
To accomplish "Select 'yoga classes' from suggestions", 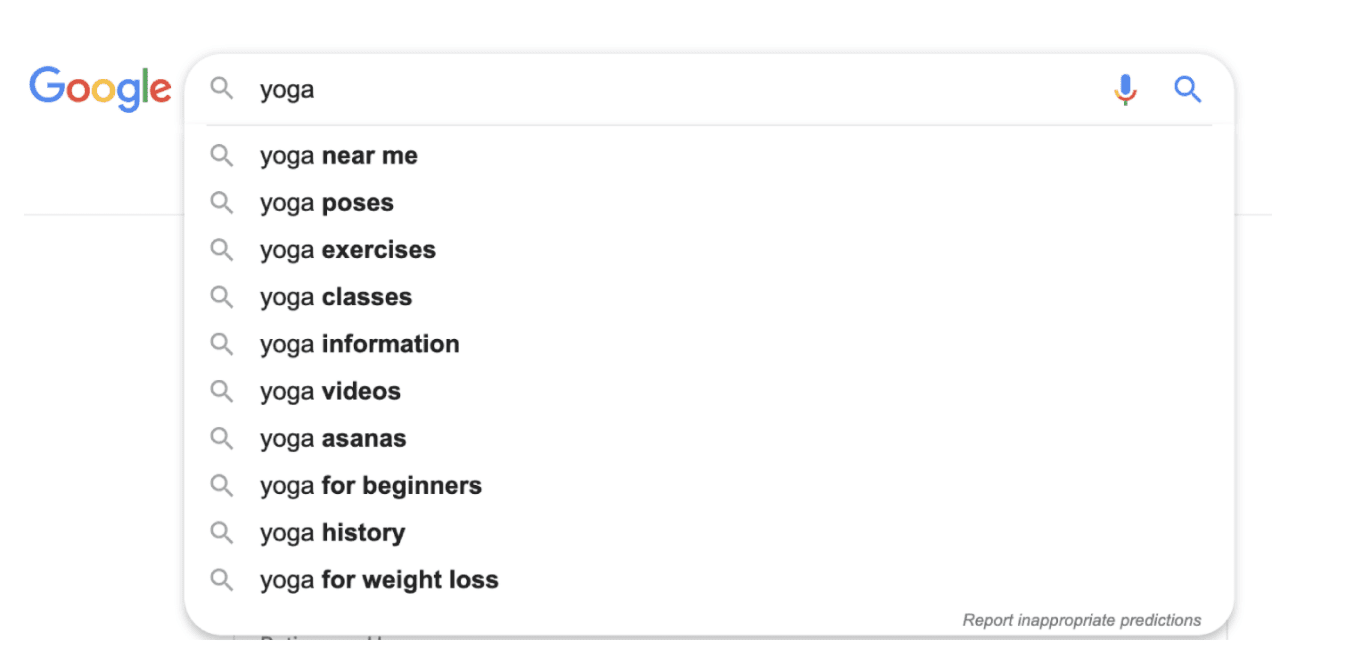I will 709,297.
